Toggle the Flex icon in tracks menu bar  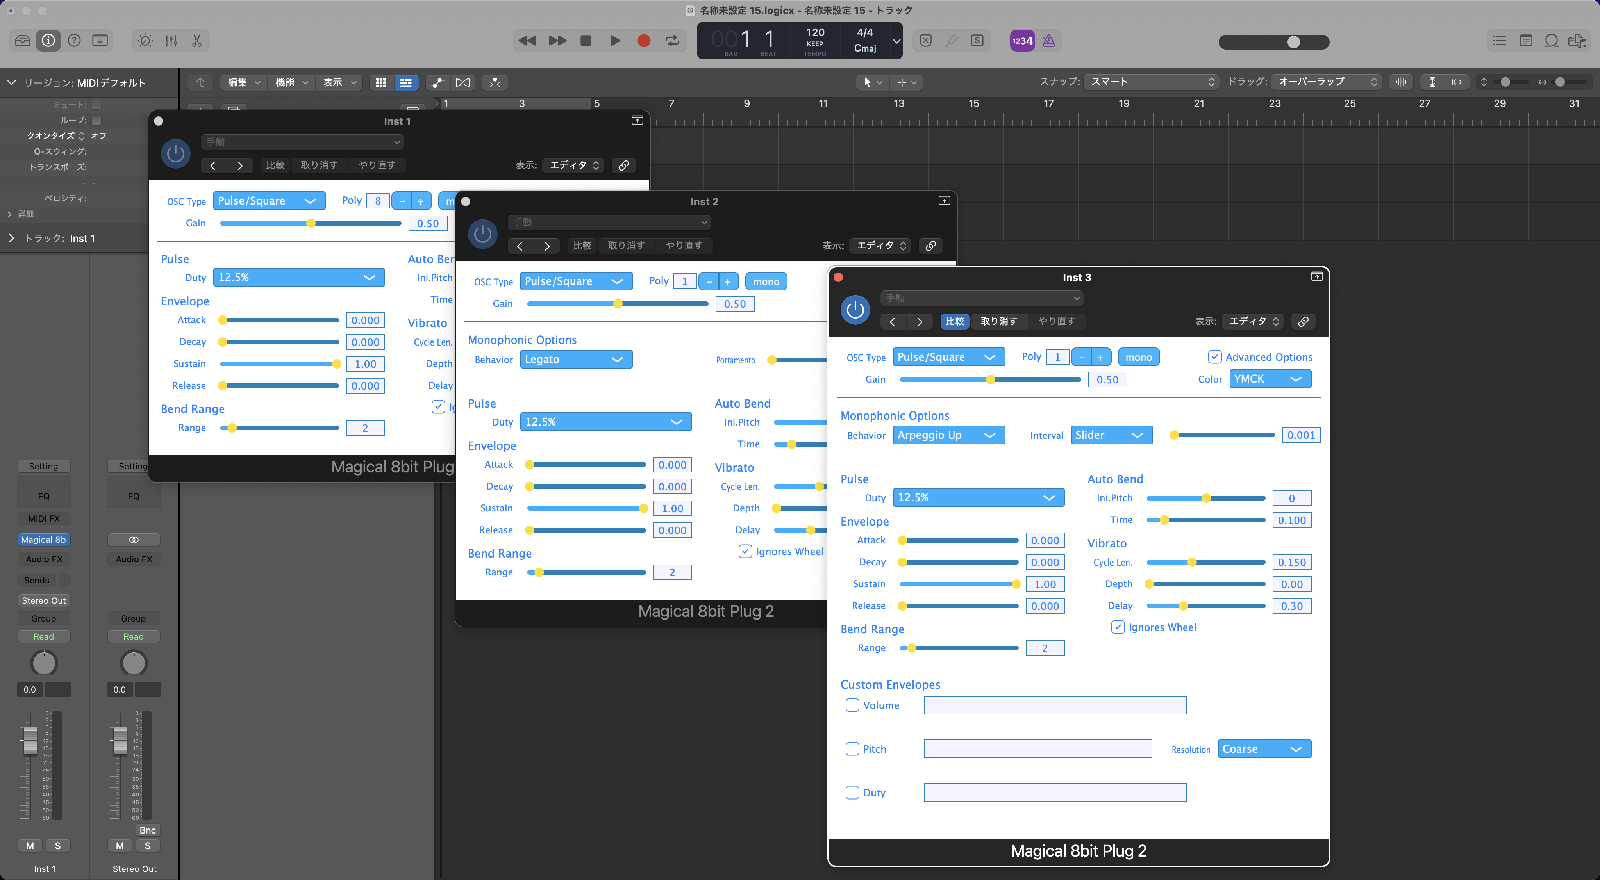coord(463,82)
